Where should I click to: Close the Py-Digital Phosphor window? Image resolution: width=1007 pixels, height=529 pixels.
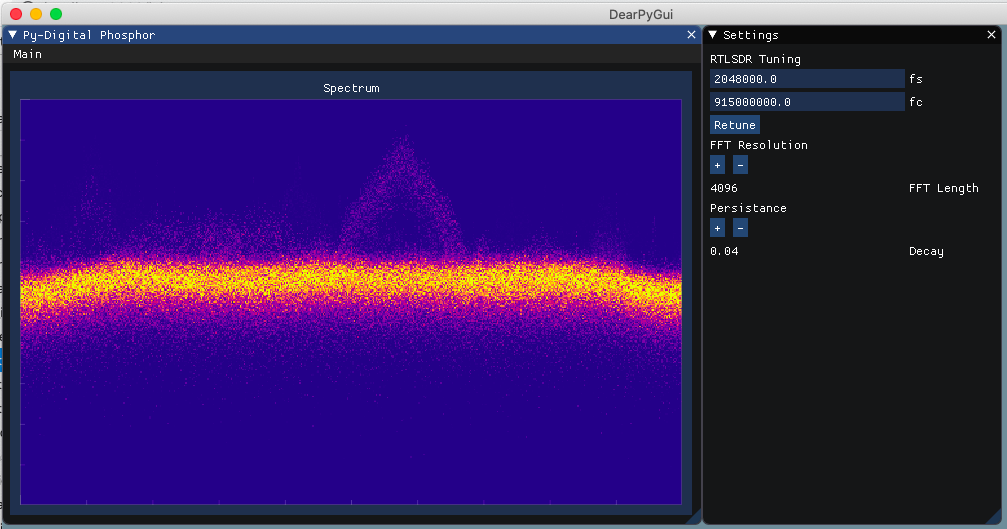coord(691,35)
